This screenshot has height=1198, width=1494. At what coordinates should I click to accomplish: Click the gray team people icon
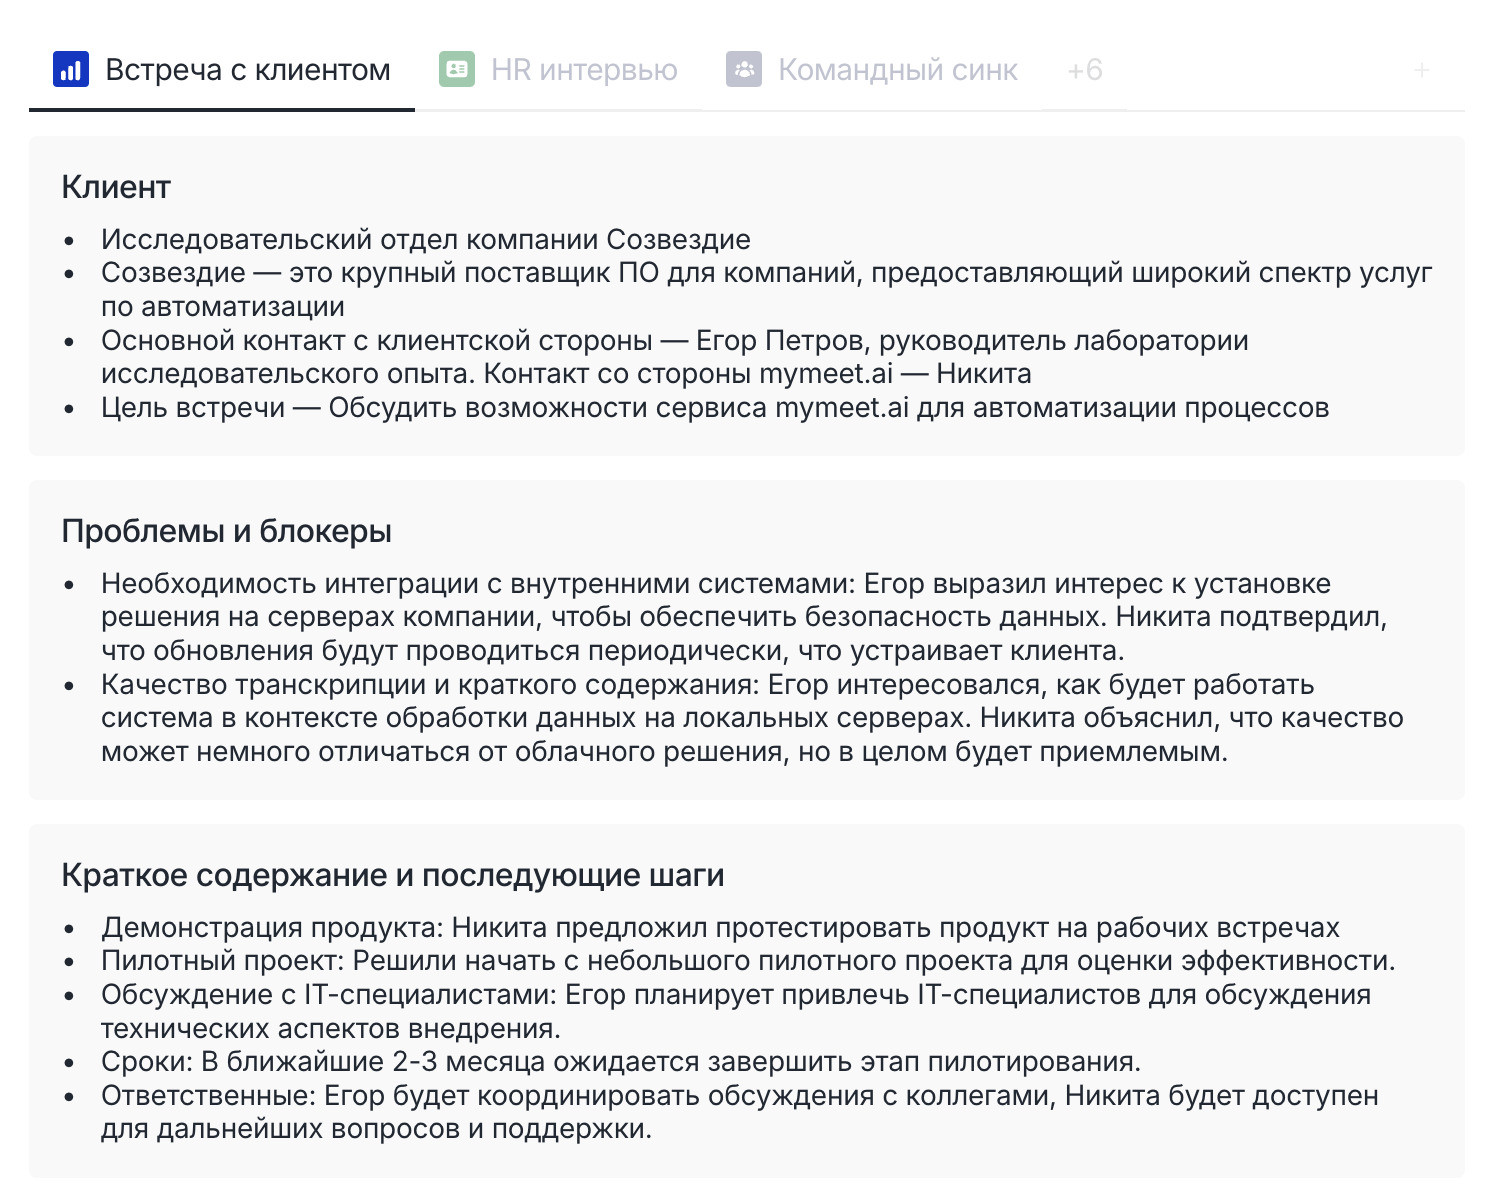click(x=744, y=70)
